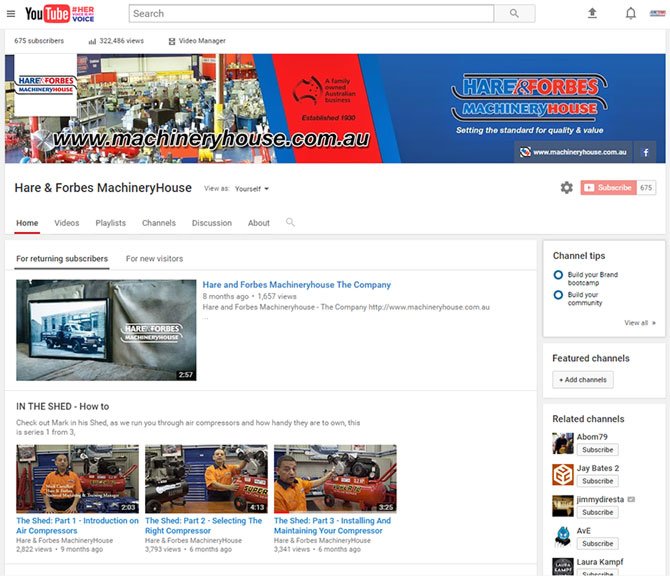Open The Shed Part 3 title link
The image size is (670, 576).
coord(332,526)
